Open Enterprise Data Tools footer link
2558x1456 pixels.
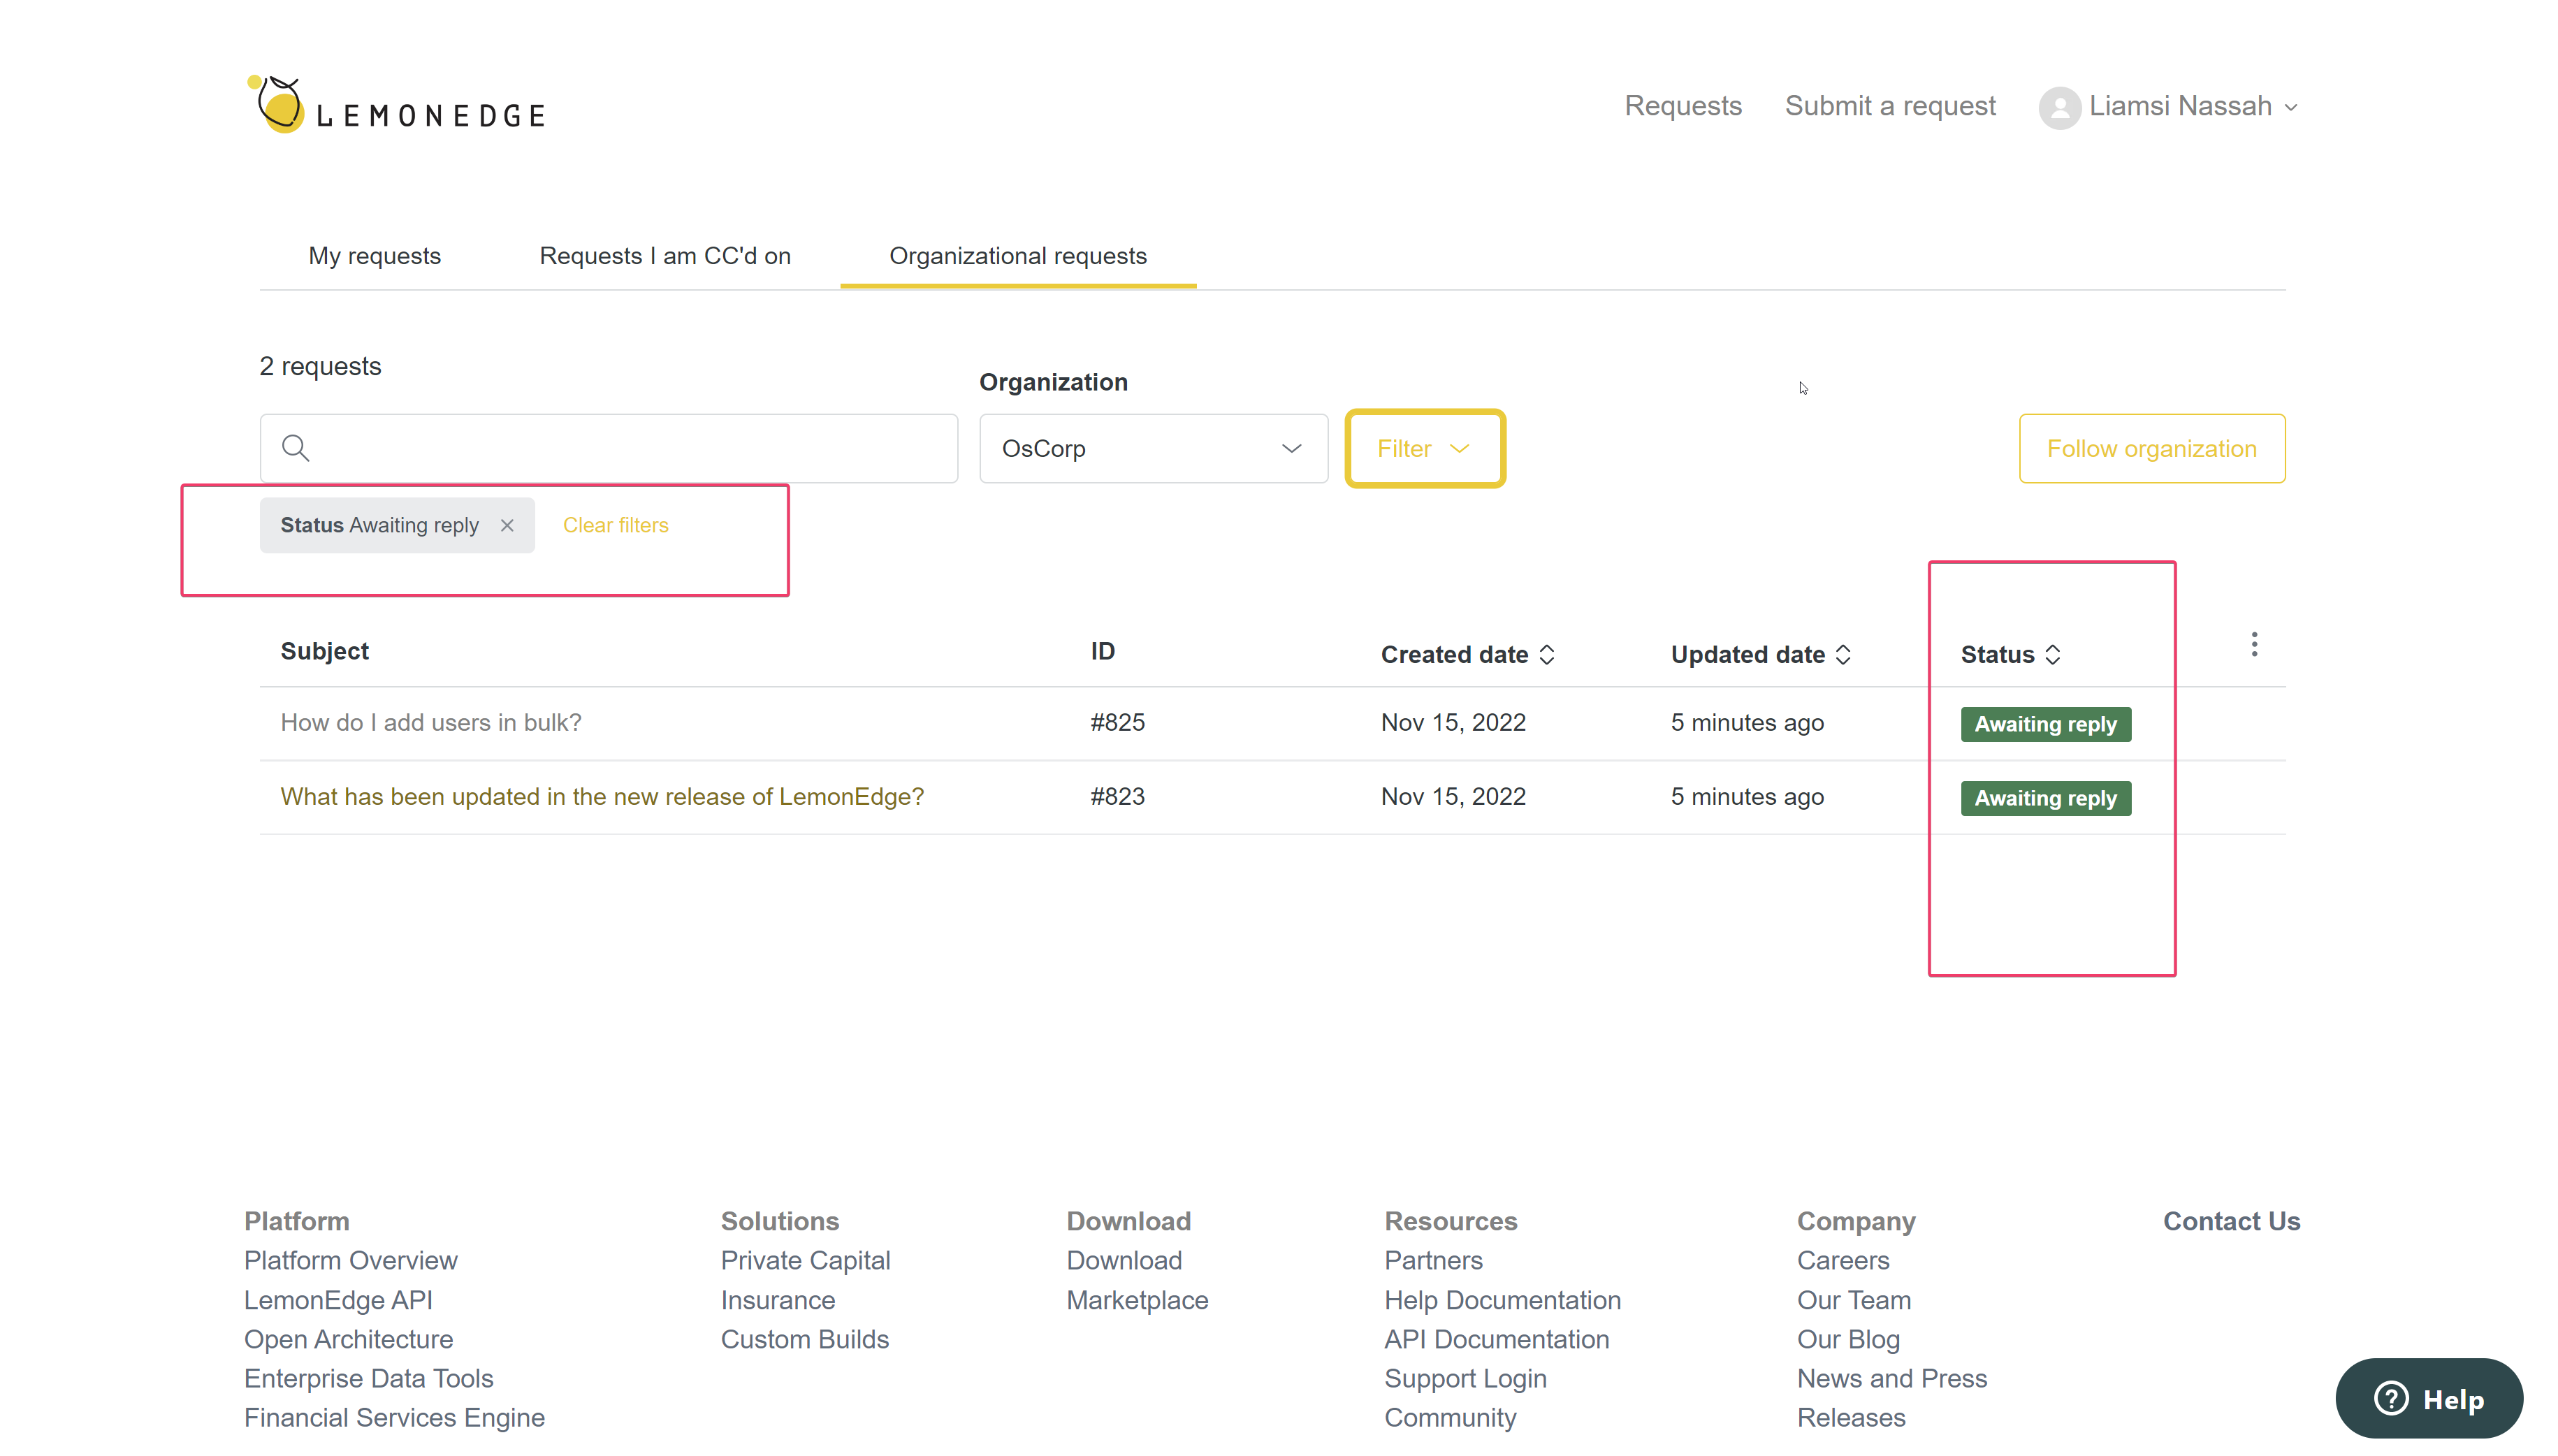pos(368,1378)
